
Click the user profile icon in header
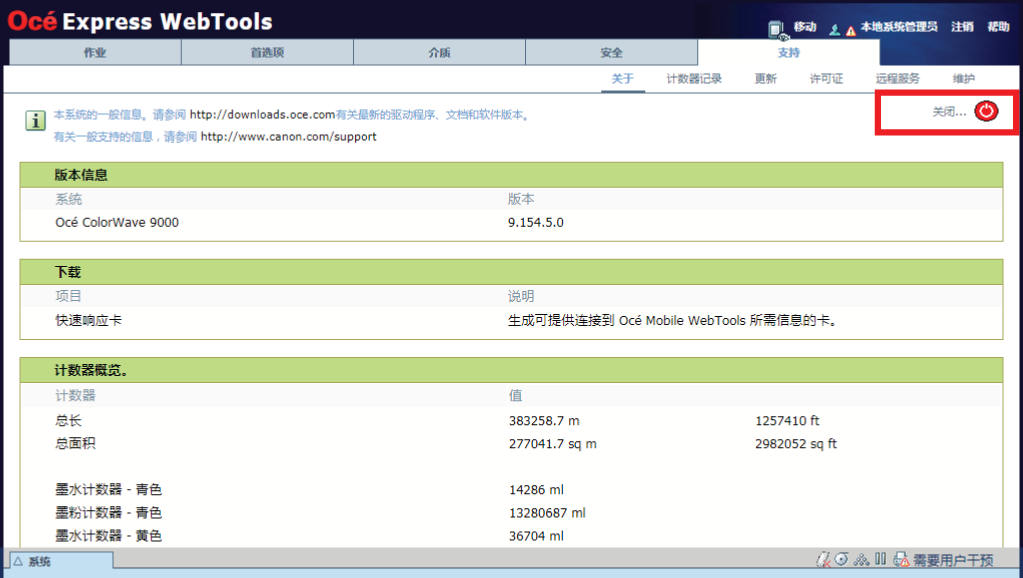coord(834,29)
